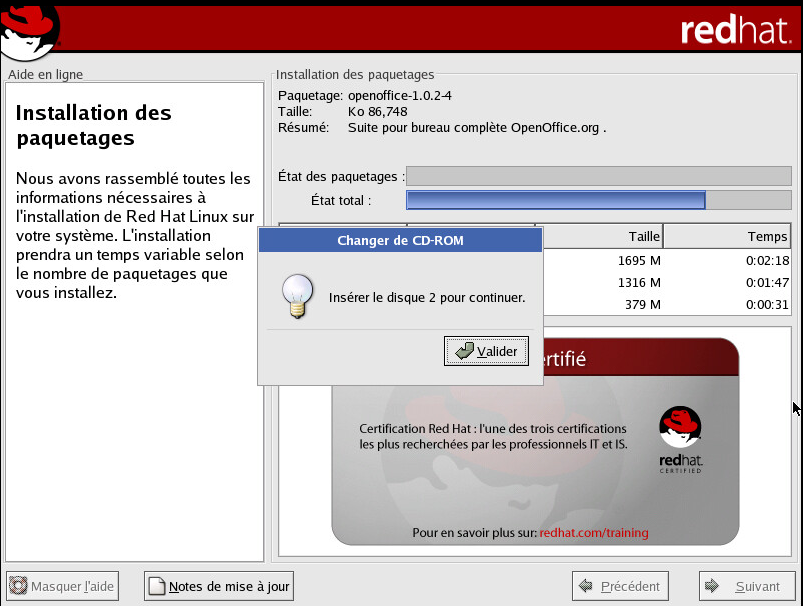Select the table row showing 1316 M
The width and height of the screenshot is (803, 606).
665,282
